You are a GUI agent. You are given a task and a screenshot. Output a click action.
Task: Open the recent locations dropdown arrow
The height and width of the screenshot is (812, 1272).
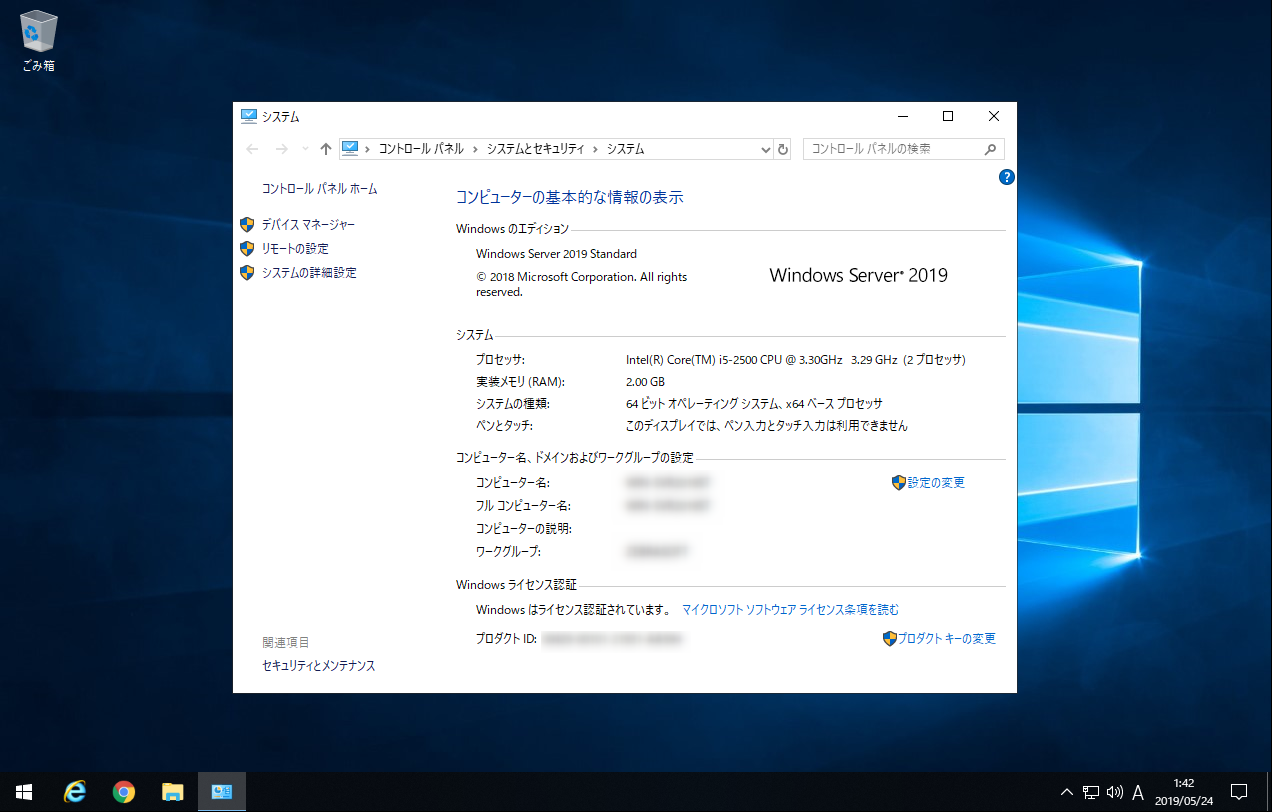304,149
